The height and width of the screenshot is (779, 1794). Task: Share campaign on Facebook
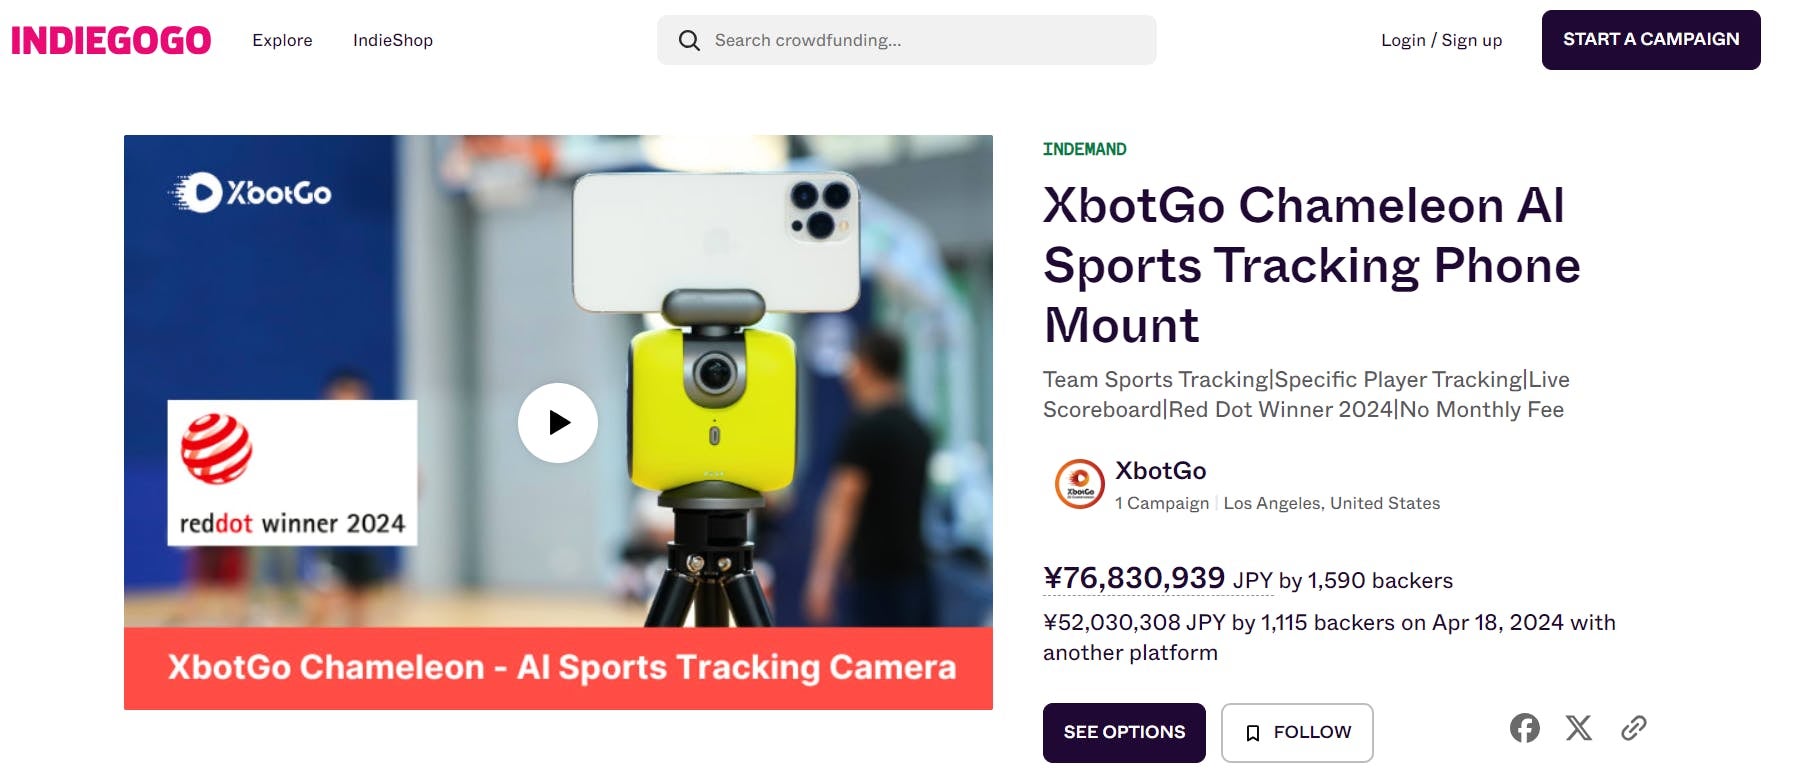(x=1525, y=728)
